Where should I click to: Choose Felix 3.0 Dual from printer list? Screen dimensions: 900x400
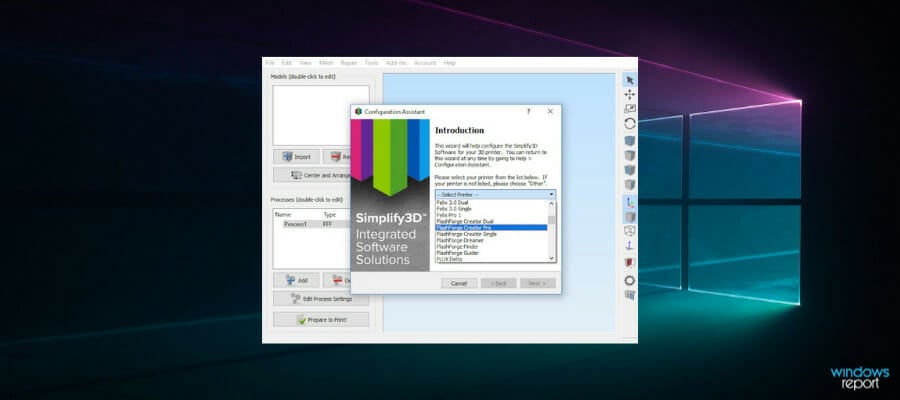tap(491, 203)
